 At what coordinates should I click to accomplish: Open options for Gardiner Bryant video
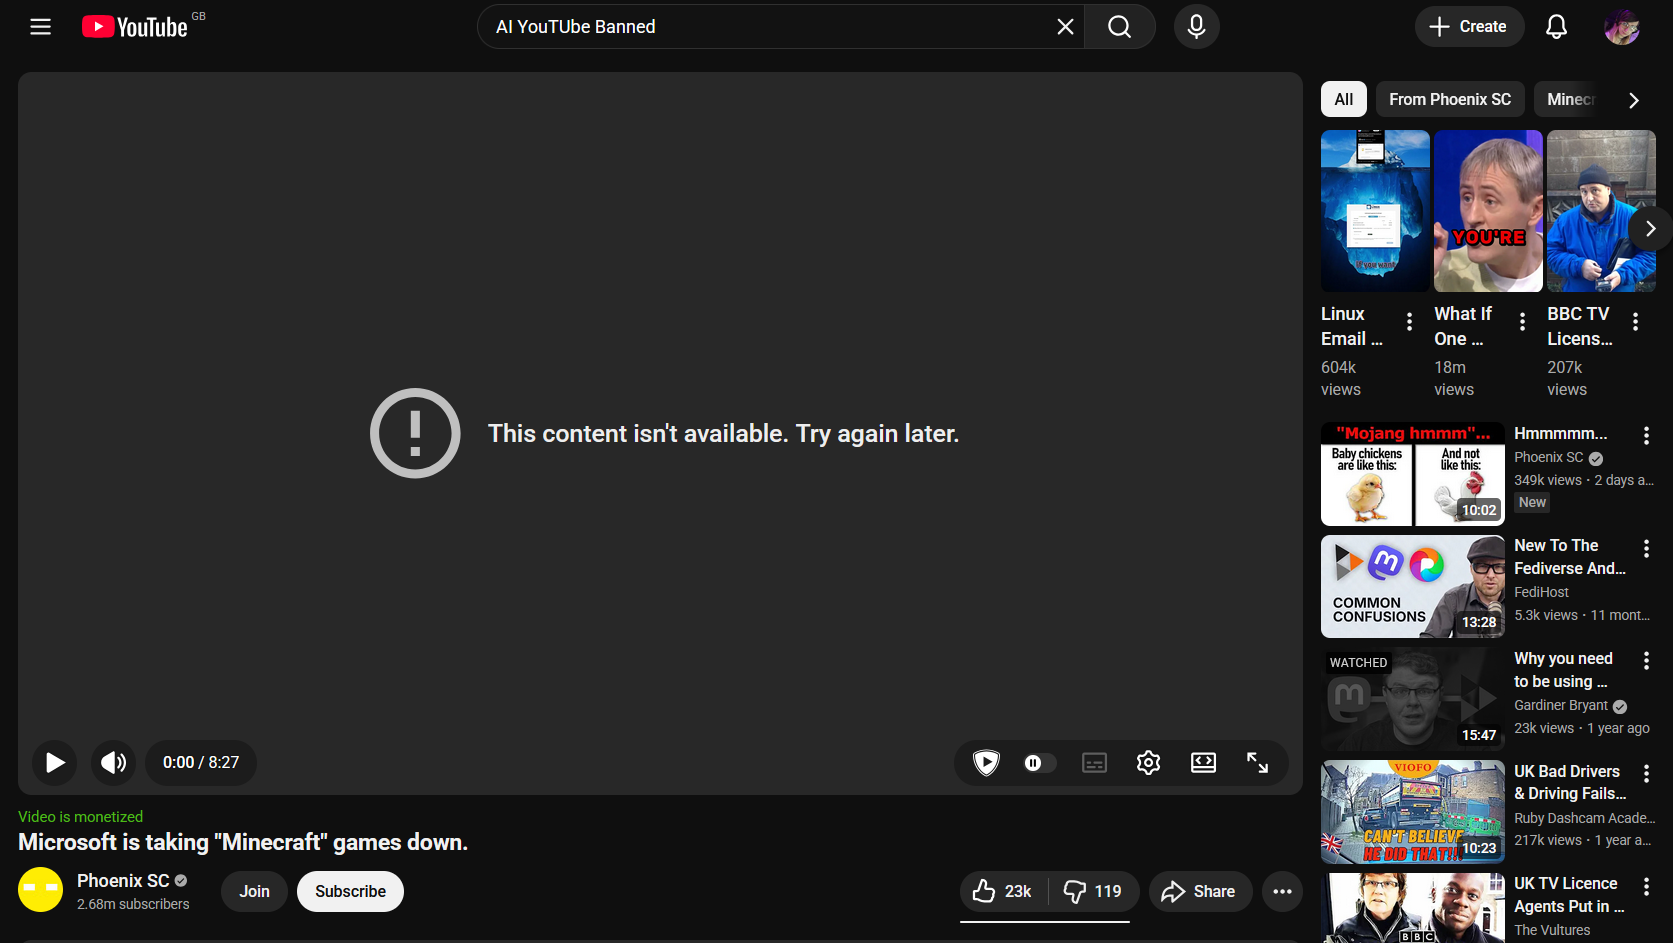click(1646, 660)
